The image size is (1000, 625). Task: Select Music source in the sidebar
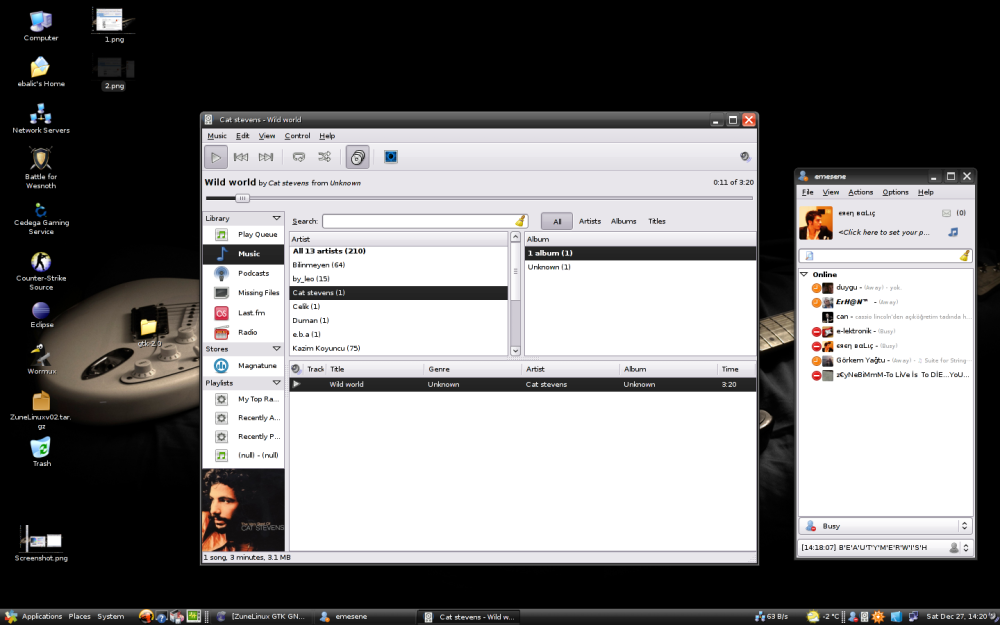pyautogui.click(x=243, y=254)
